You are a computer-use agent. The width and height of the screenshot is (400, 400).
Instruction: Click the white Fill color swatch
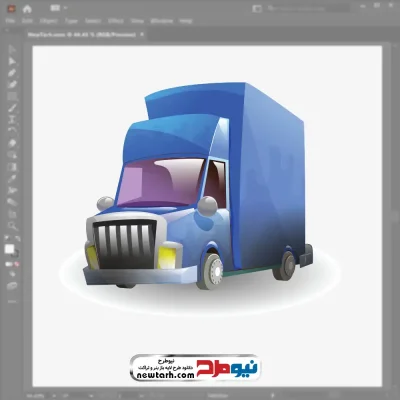(9, 249)
